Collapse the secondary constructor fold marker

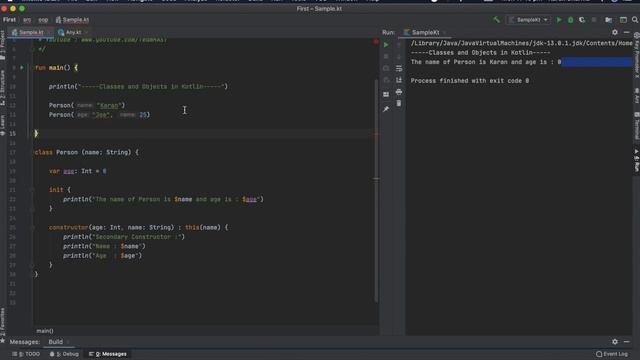tap(32, 227)
